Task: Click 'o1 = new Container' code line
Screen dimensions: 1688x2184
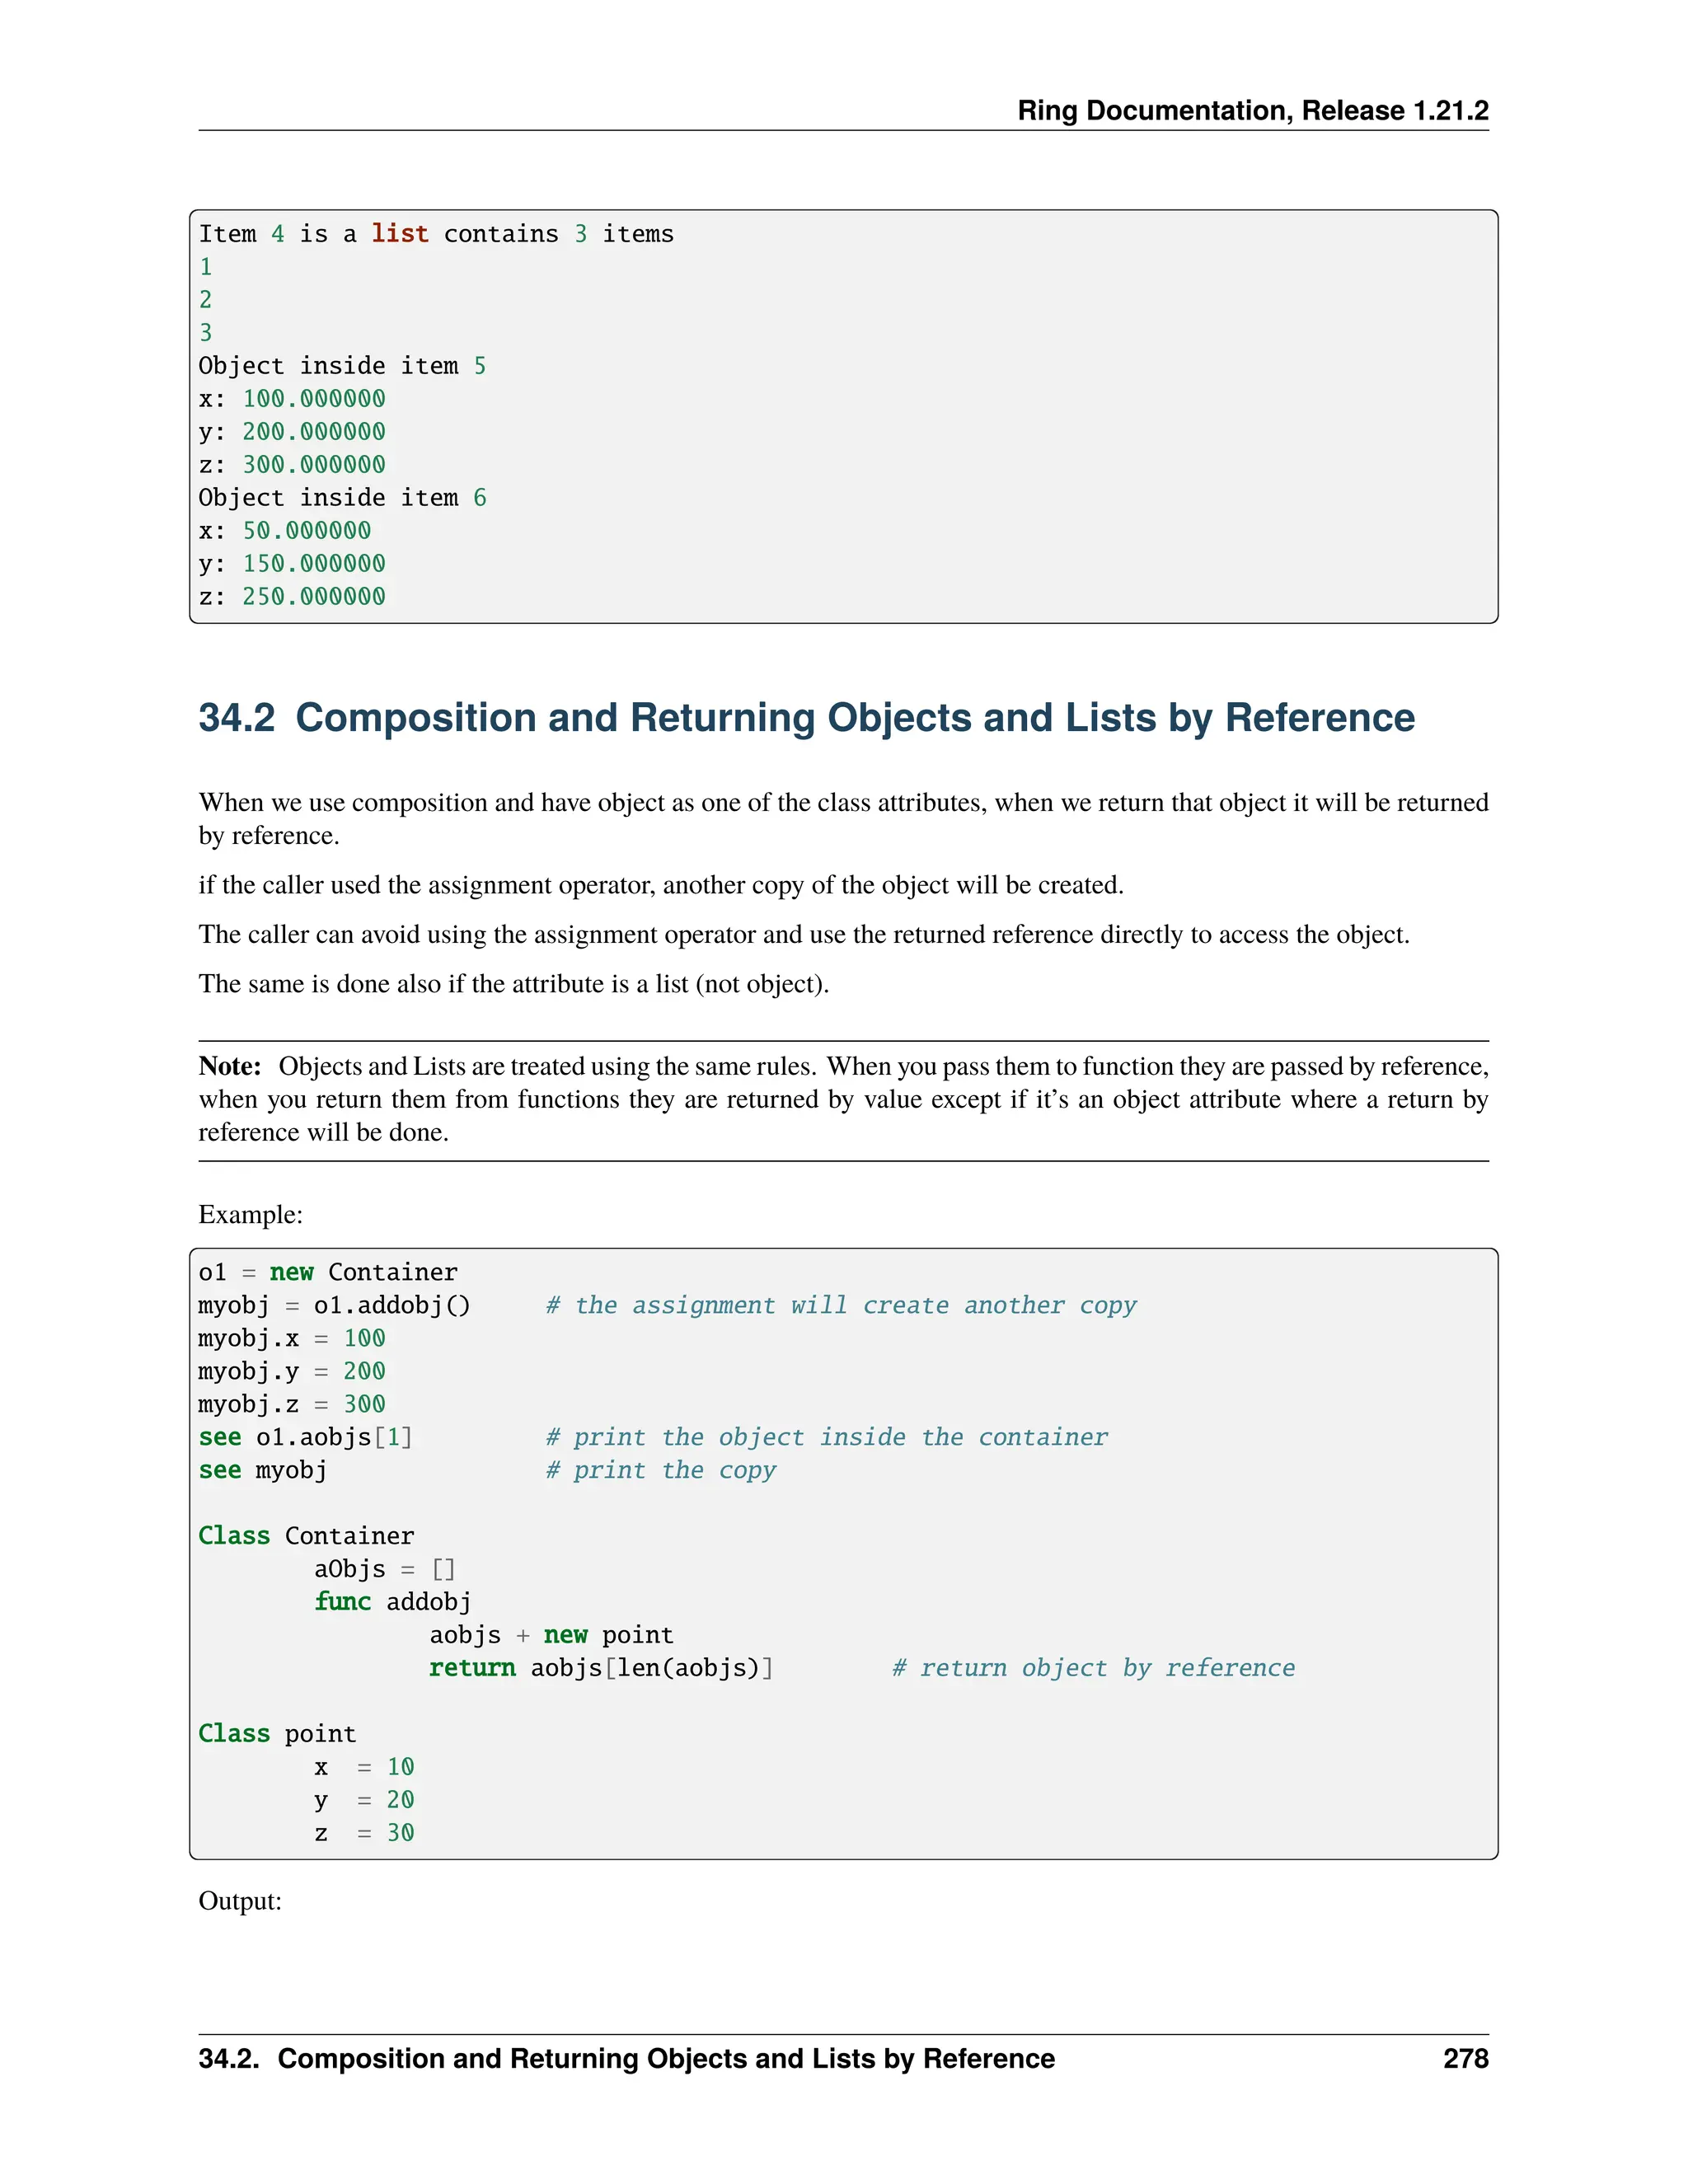Action: click(327, 1272)
